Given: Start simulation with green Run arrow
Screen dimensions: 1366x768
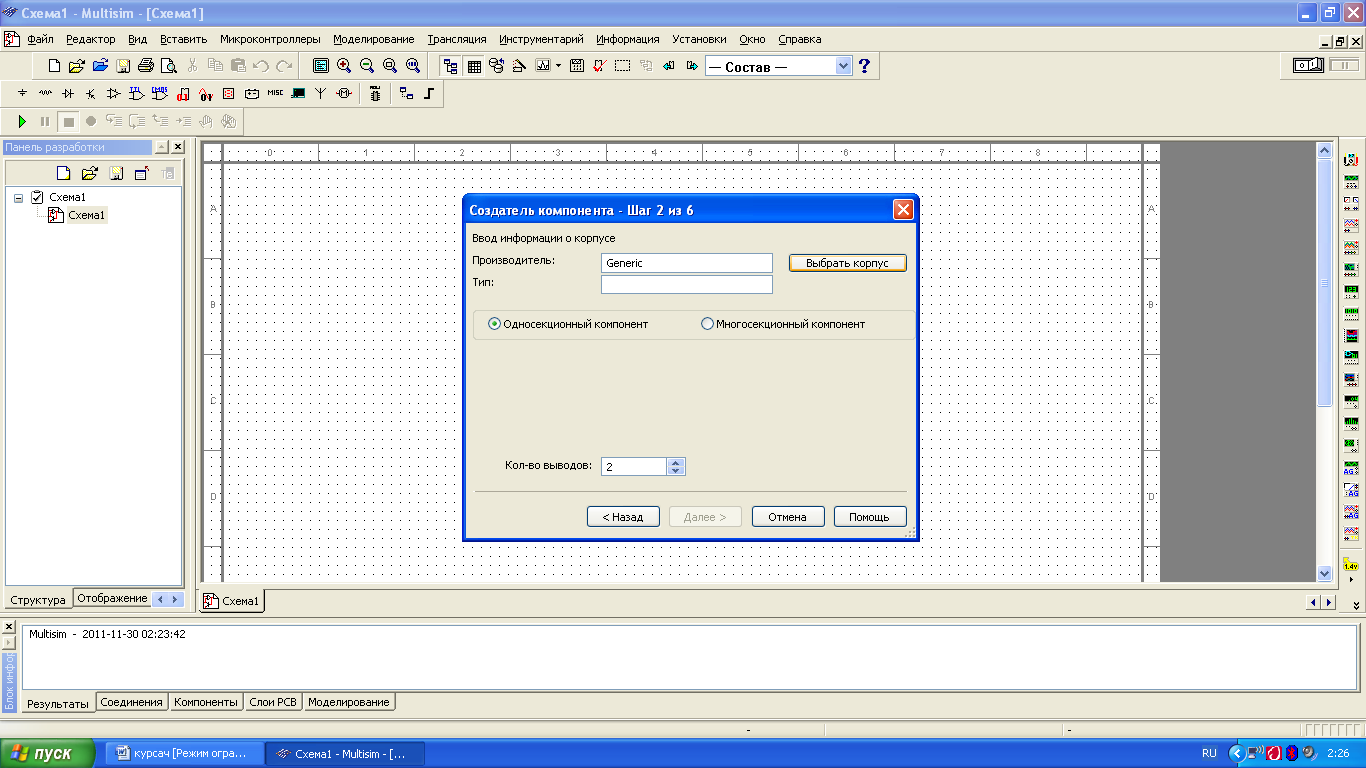Looking at the screenshot, I should tap(22, 122).
